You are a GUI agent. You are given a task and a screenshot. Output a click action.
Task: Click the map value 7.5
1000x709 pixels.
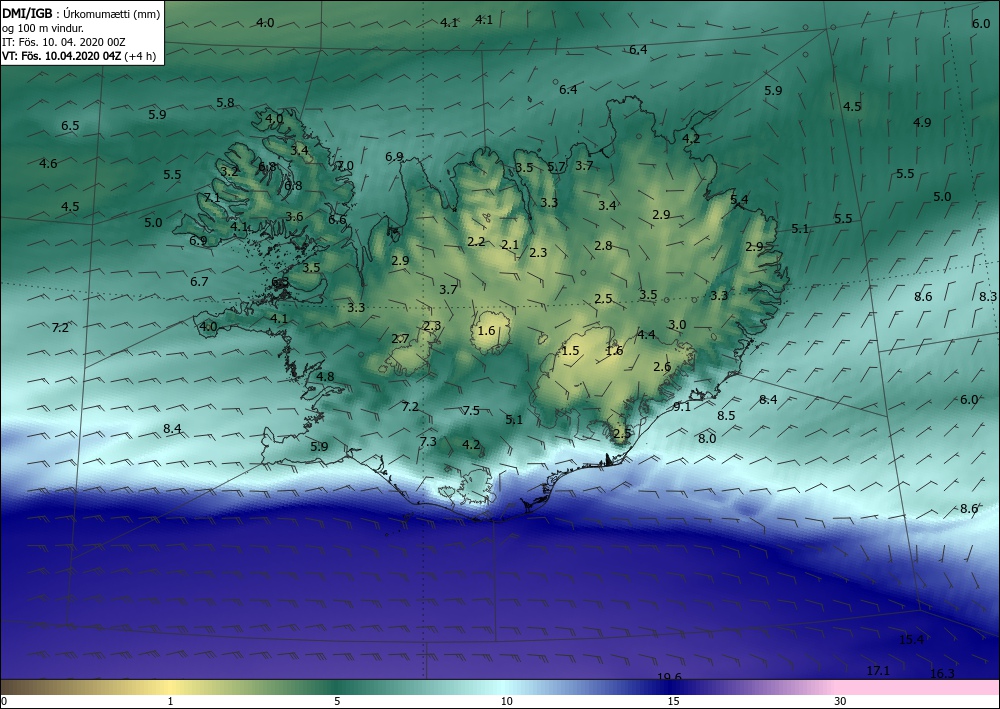(x=471, y=411)
